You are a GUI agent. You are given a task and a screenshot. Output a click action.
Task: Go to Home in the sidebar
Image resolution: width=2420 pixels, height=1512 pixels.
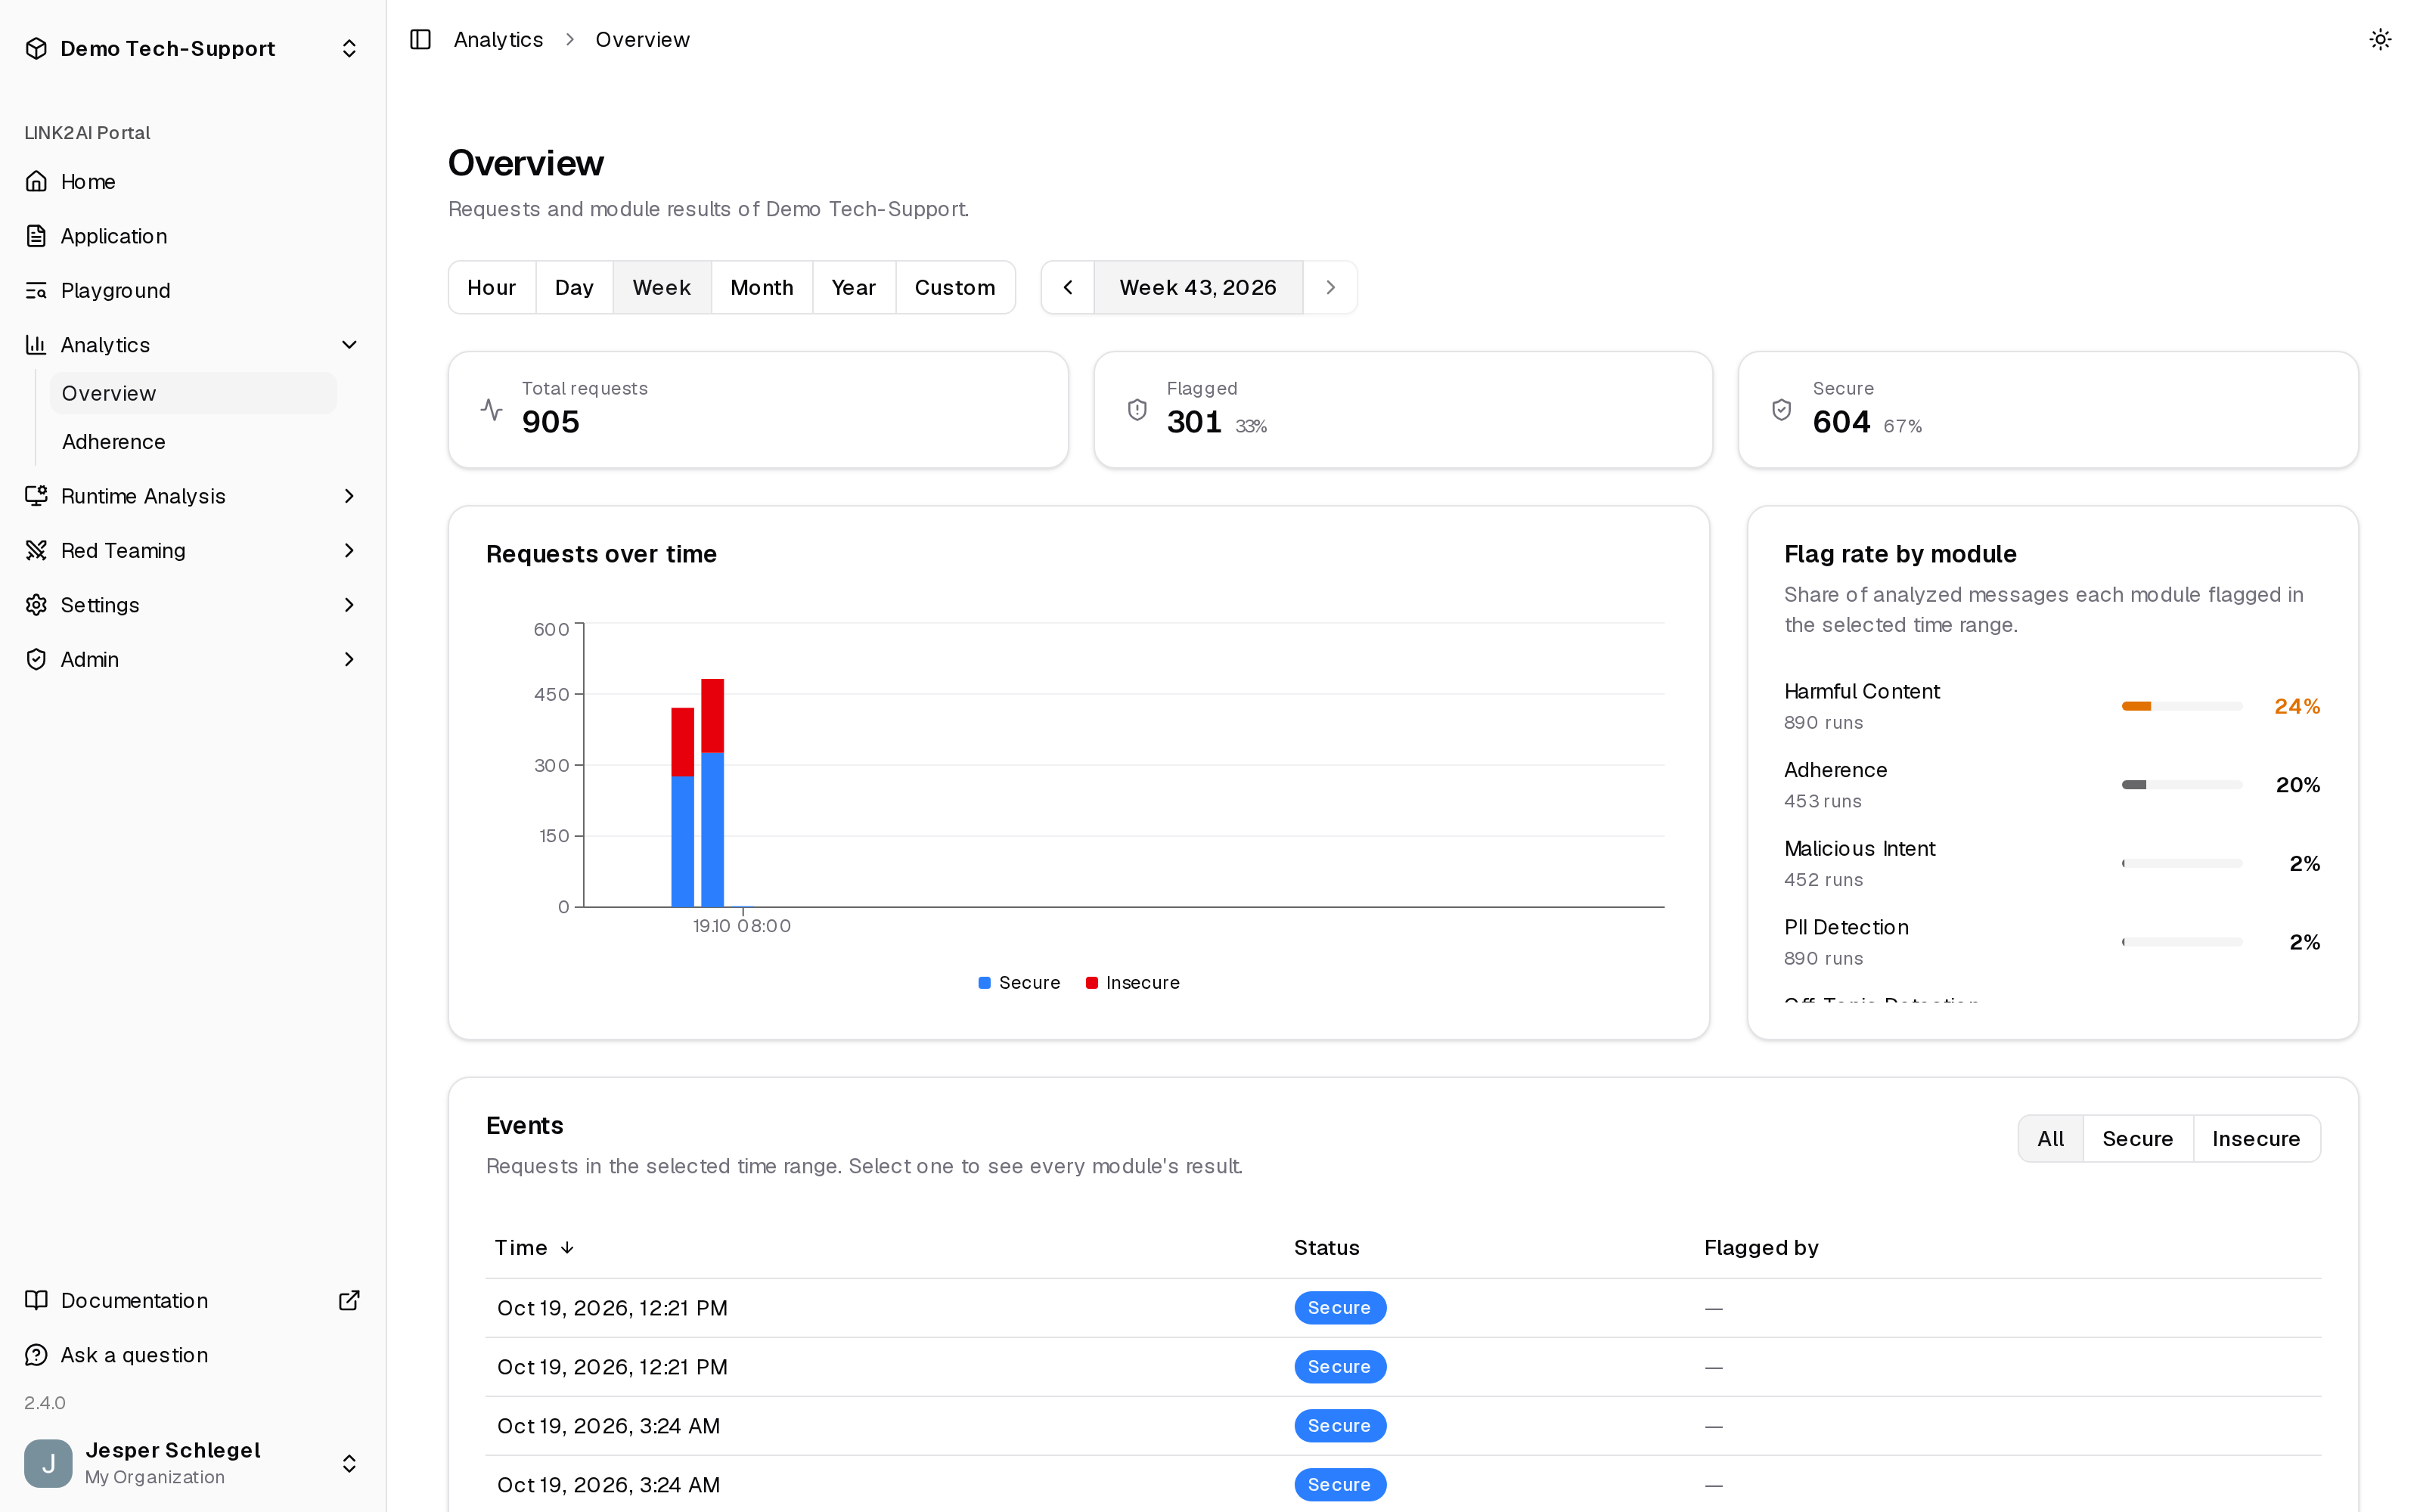pyautogui.click(x=193, y=181)
